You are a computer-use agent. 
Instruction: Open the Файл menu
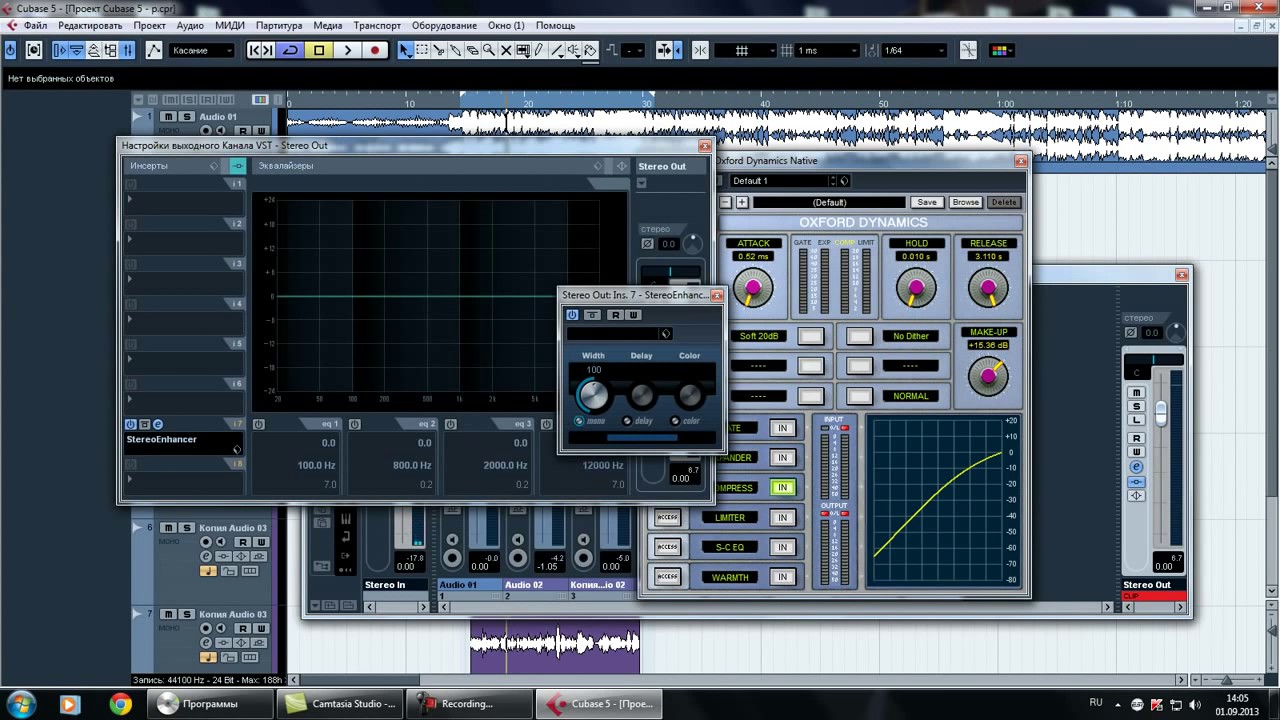tap(35, 25)
